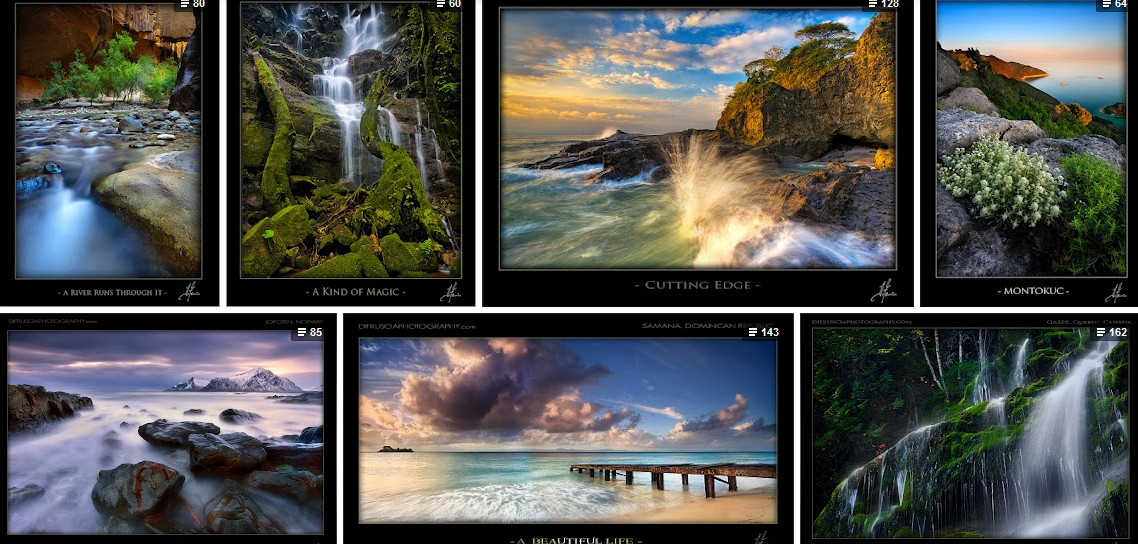This screenshot has height=544, width=1138.
Task: Click the 80 comments badge icon
Action: pos(191,4)
